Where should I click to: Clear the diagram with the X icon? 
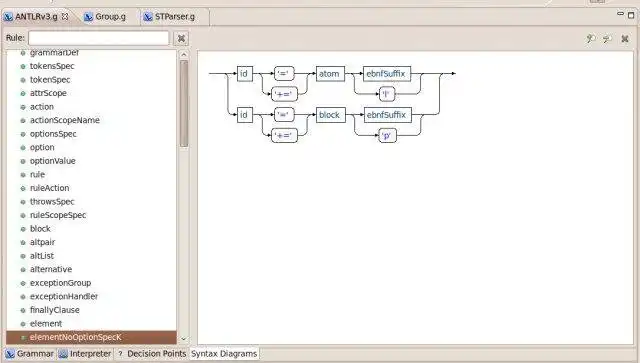[x=625, y=39]
